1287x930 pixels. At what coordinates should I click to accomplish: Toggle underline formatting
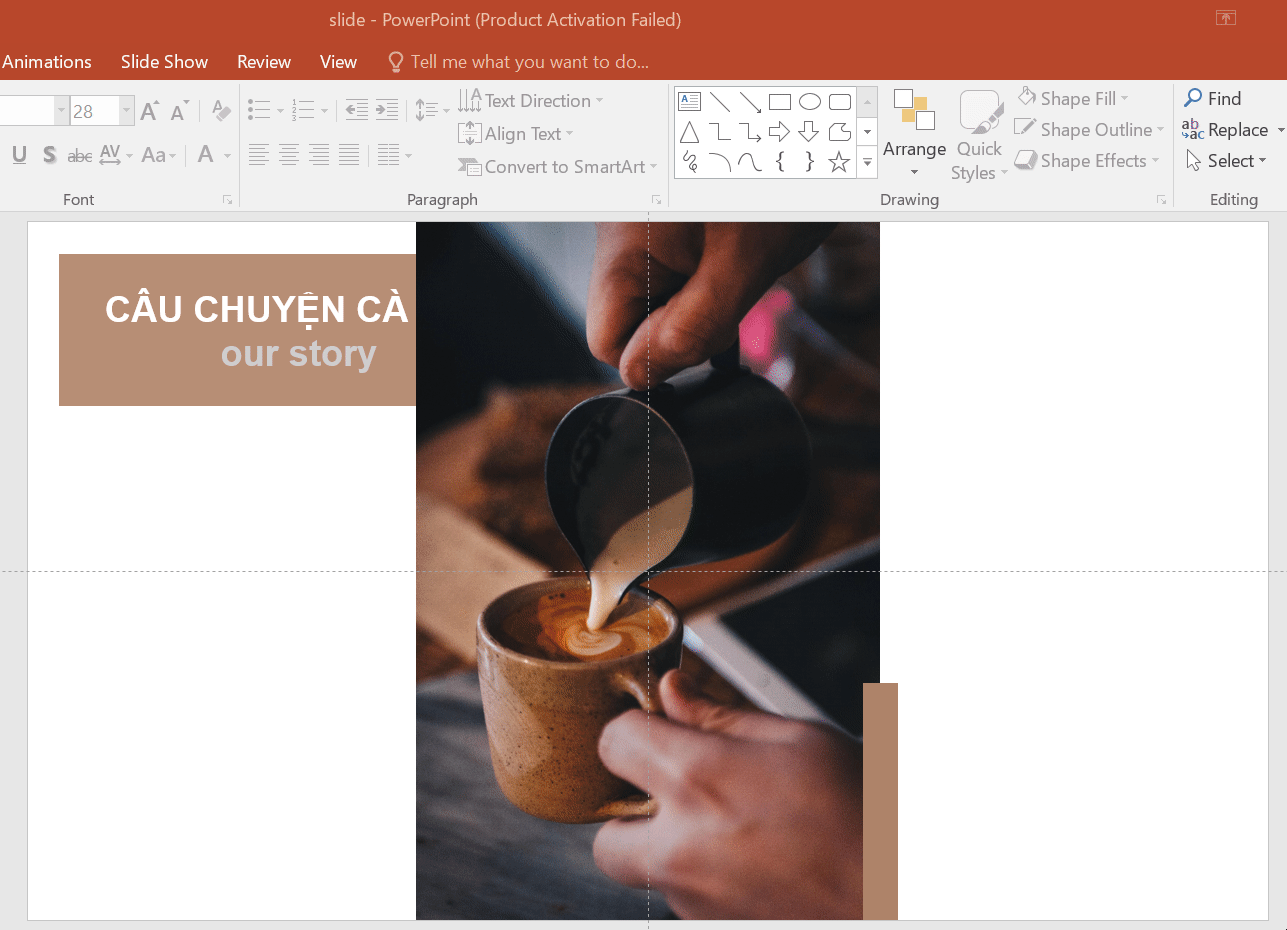click(x=18, y=155)
